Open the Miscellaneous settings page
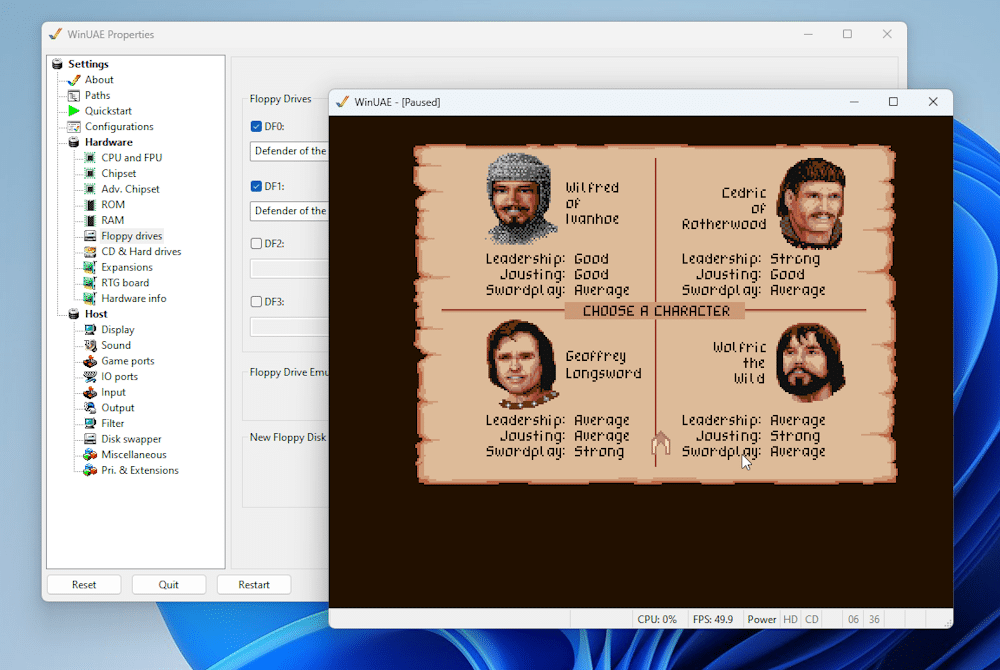The image size is (1000, 670). [133, 455]
